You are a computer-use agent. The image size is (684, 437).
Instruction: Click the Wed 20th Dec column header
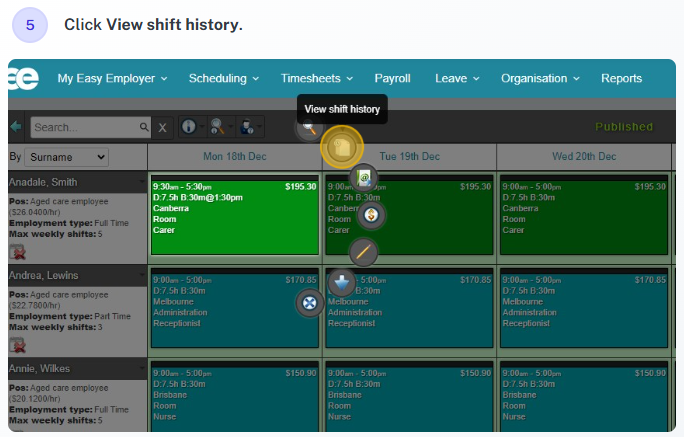584,157
